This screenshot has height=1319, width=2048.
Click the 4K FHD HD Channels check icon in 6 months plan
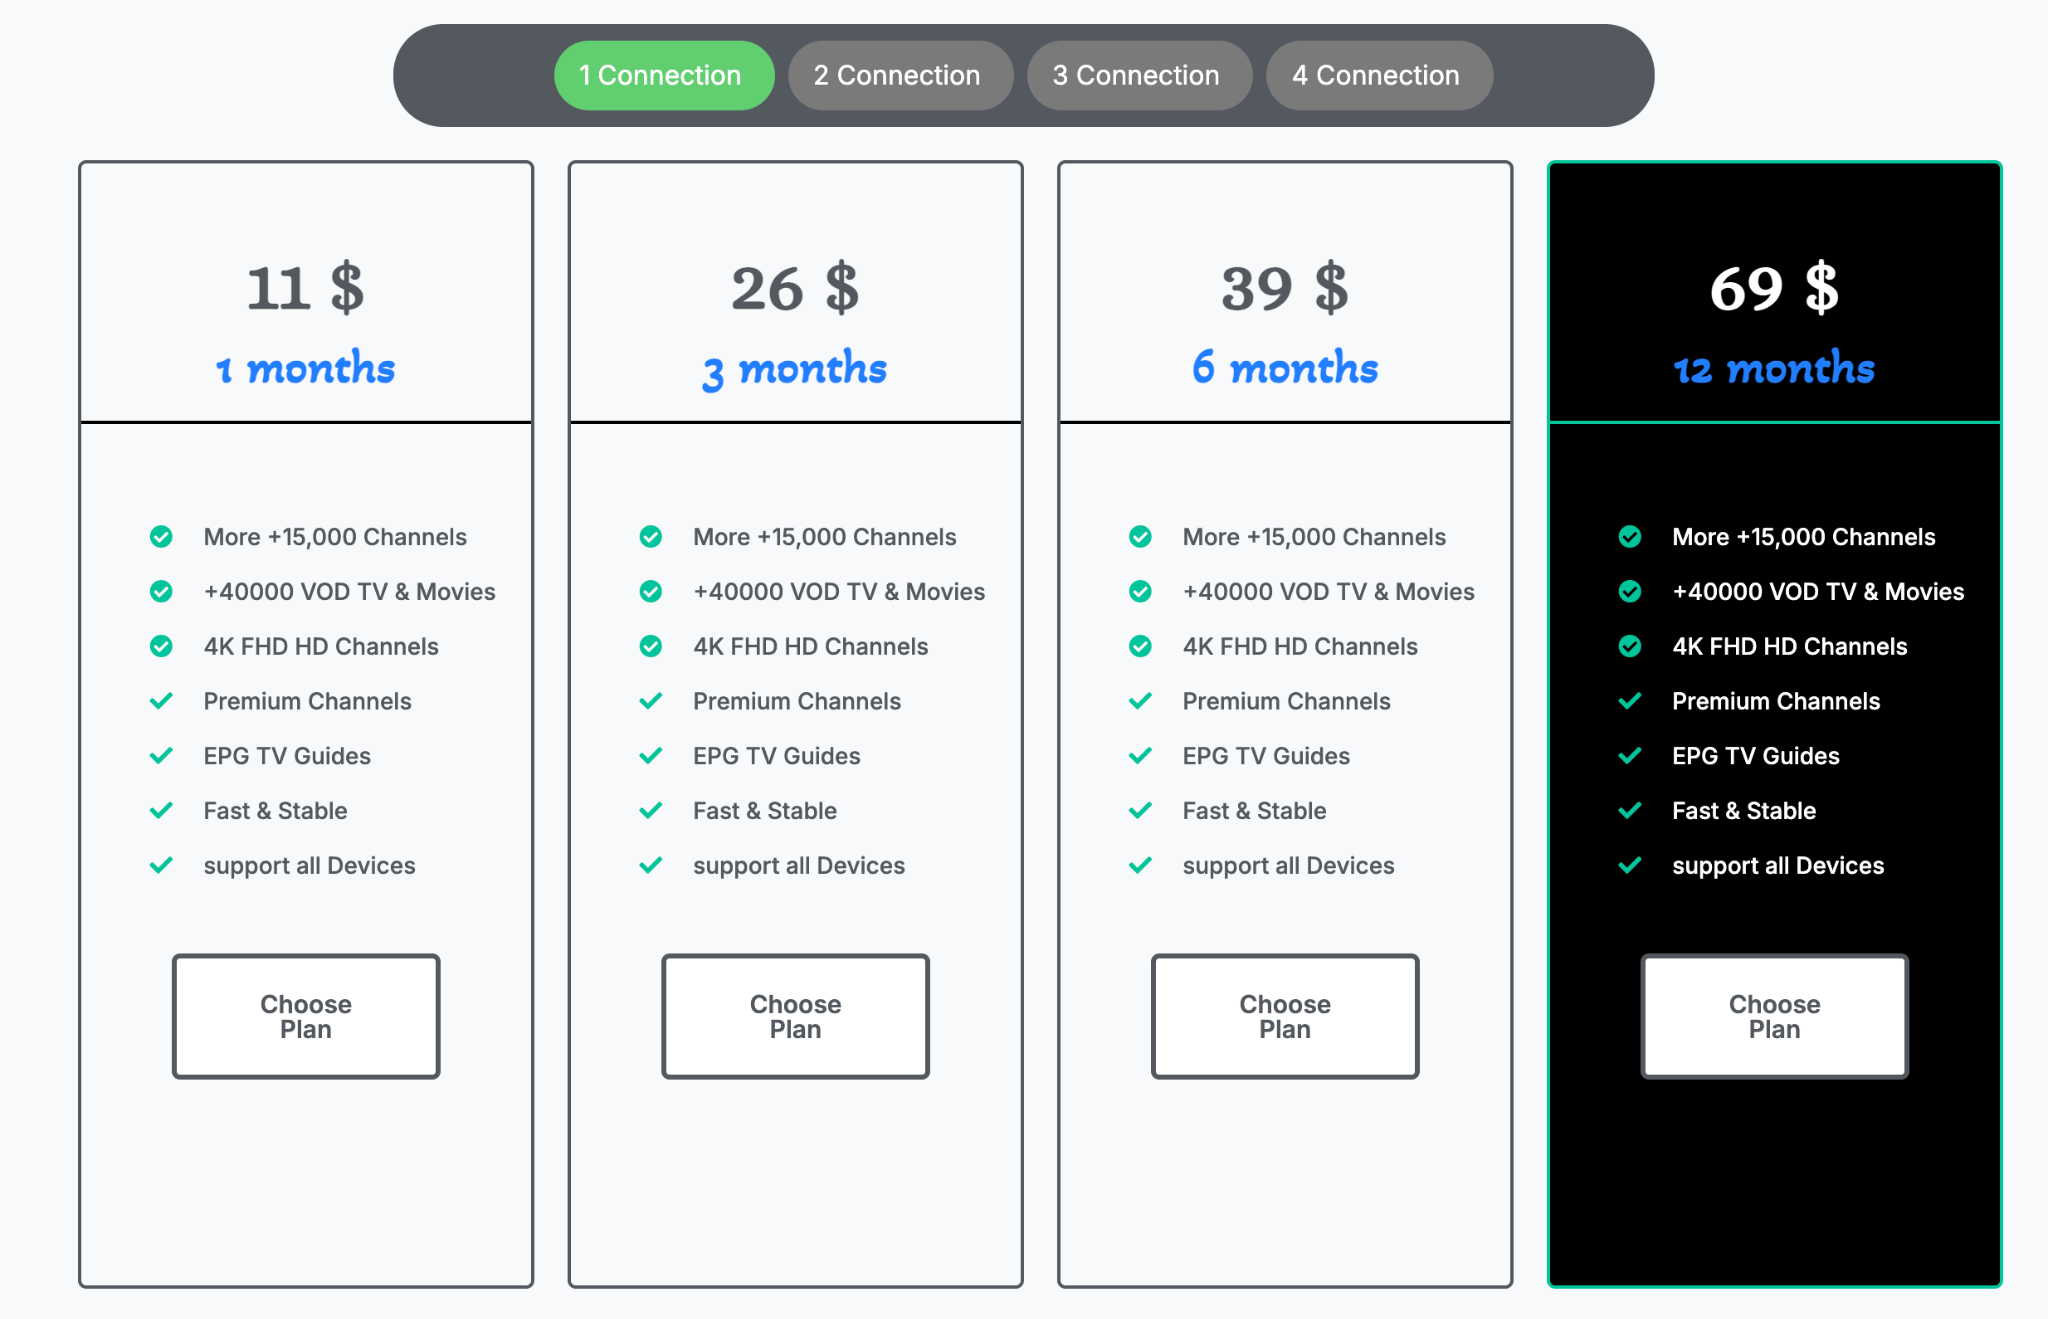(x=1139, y=646)
